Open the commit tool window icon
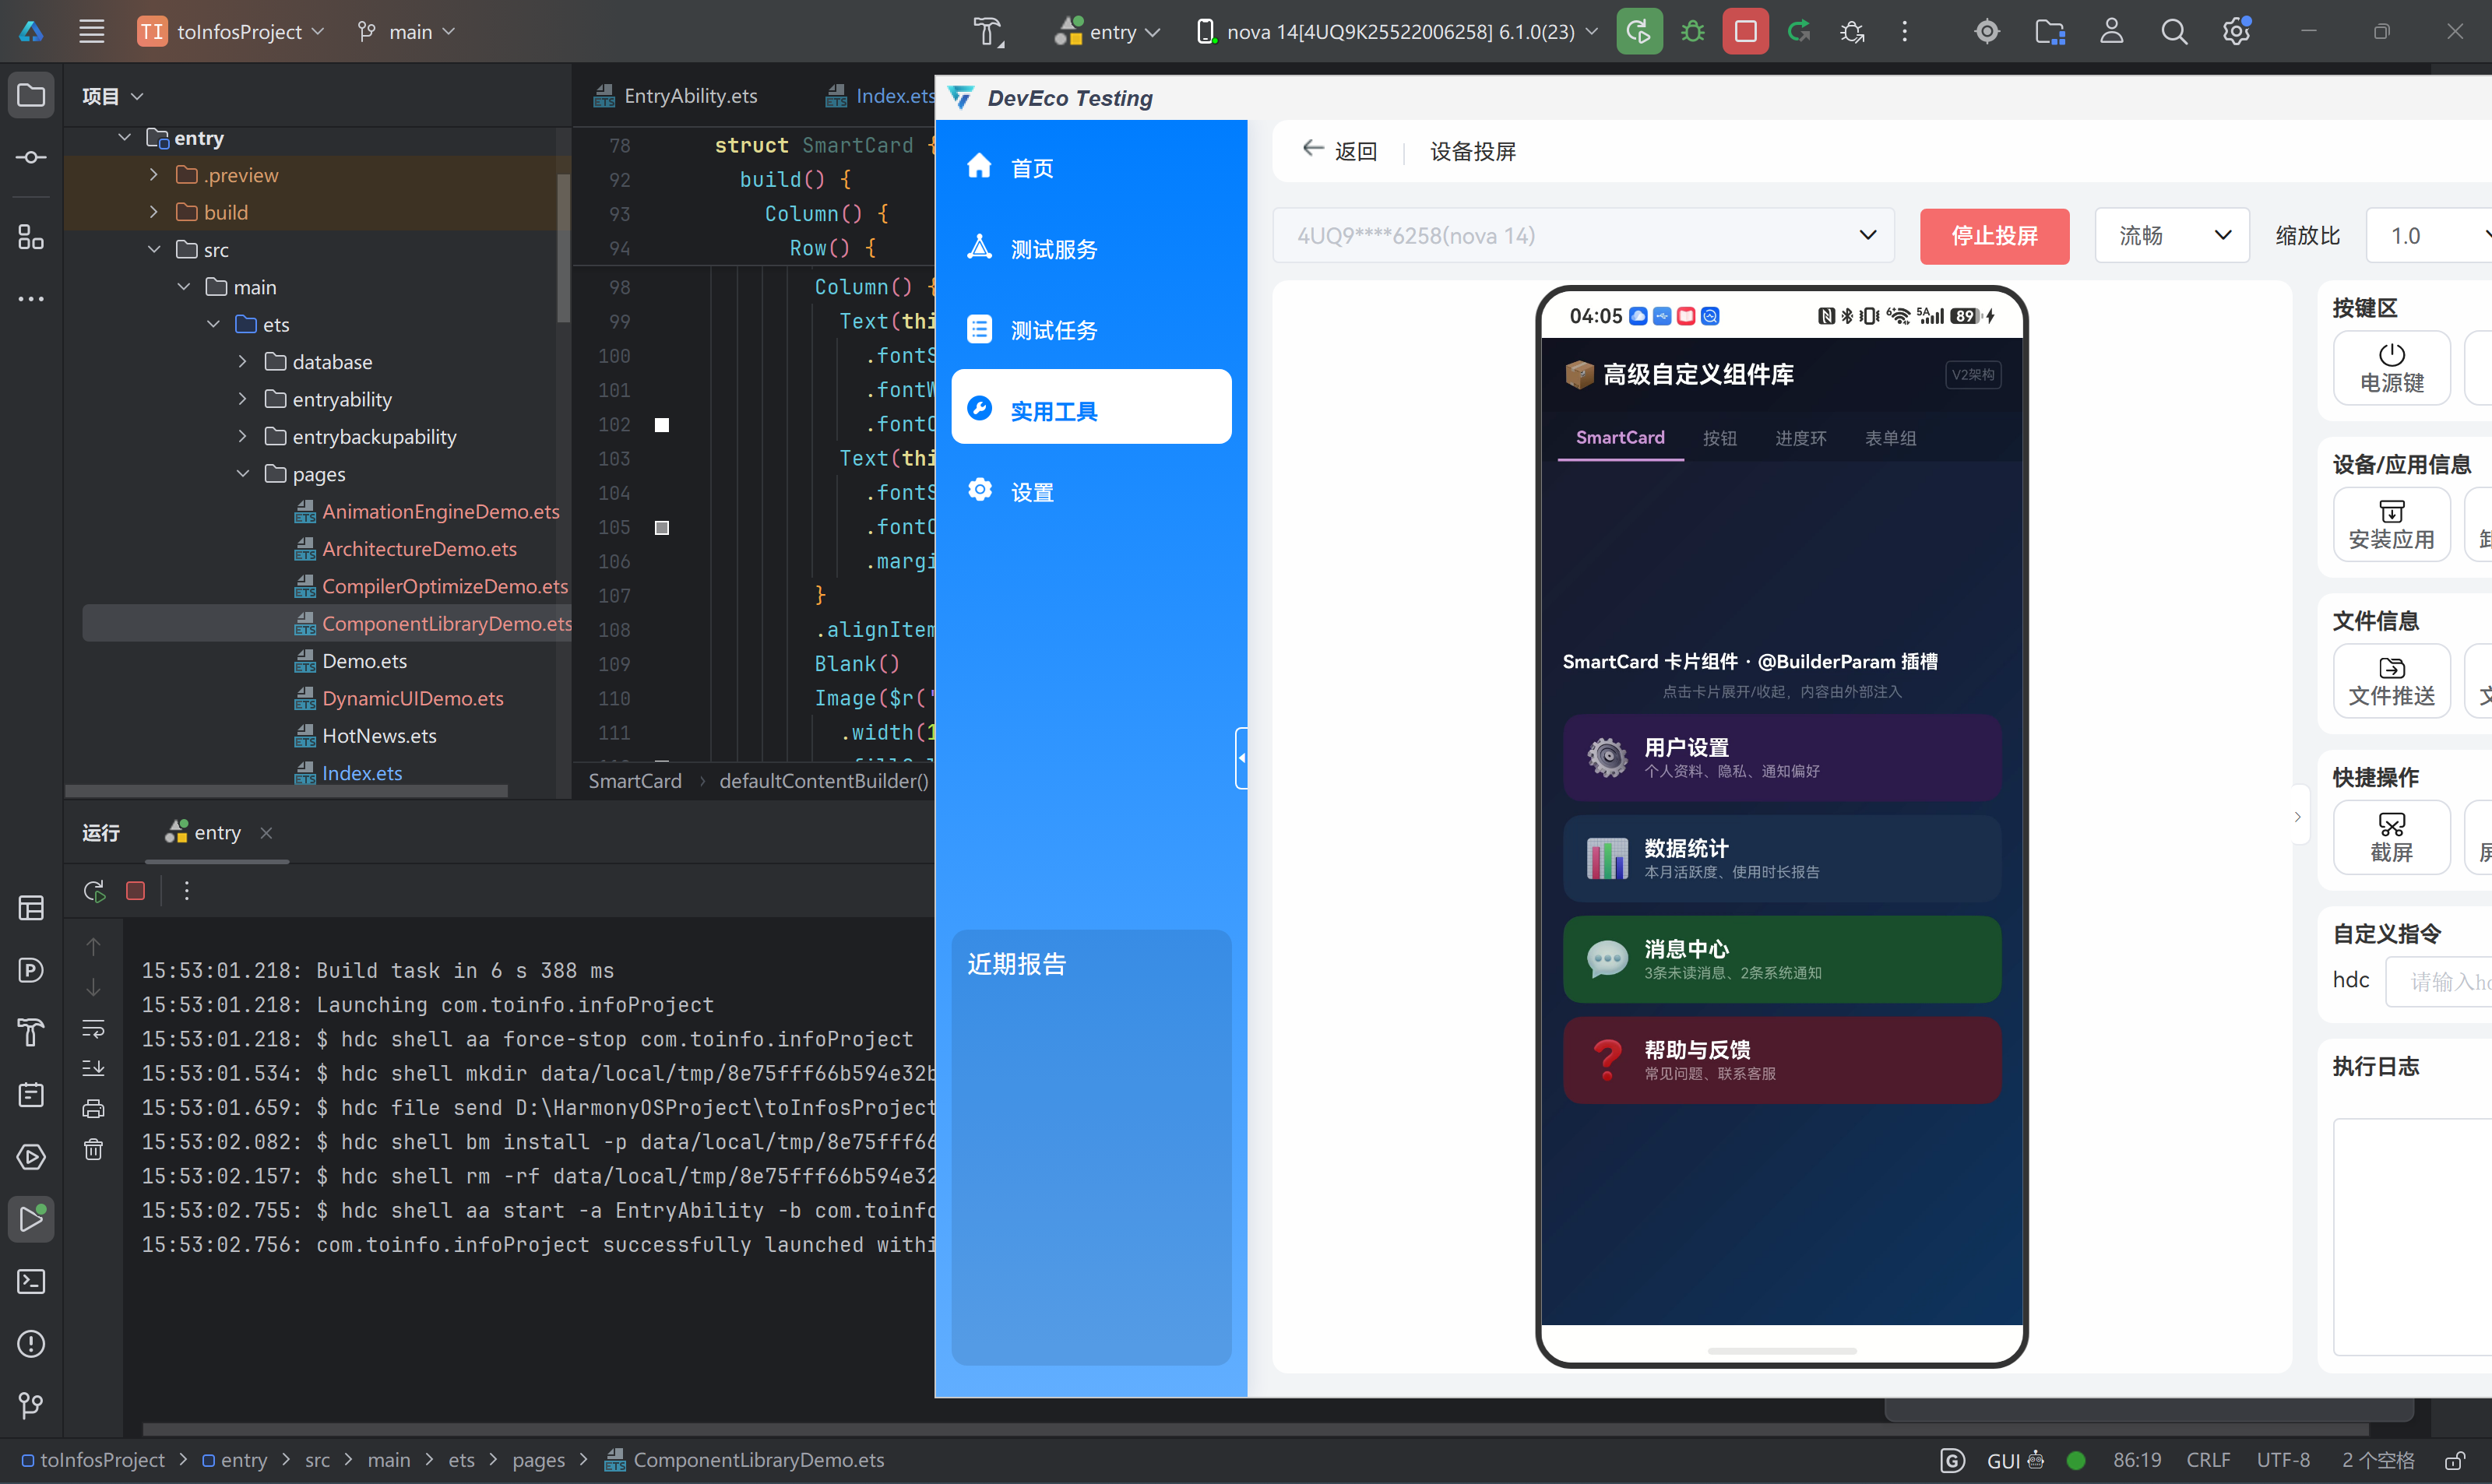The image size is (2492, 1484). pyautogui.click(x=31, y=158)
